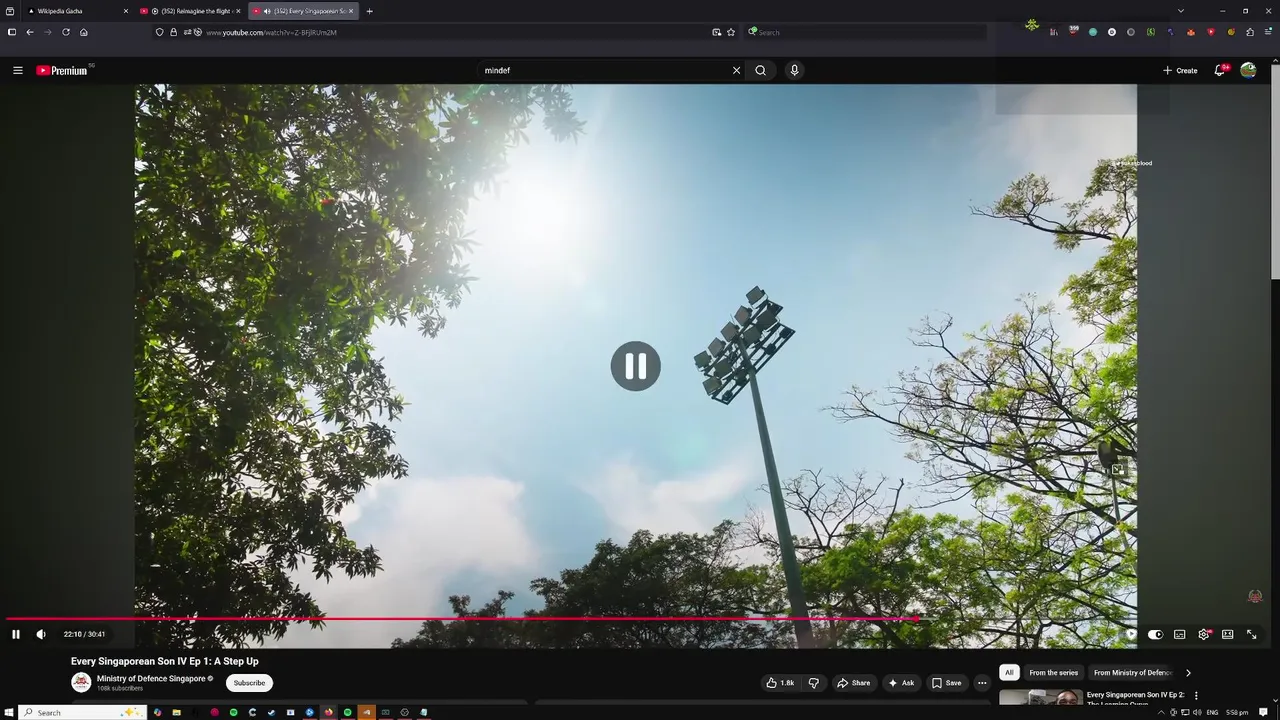Open the extensions puzzle icon

pyautogui.click(x=1250, y=32)
